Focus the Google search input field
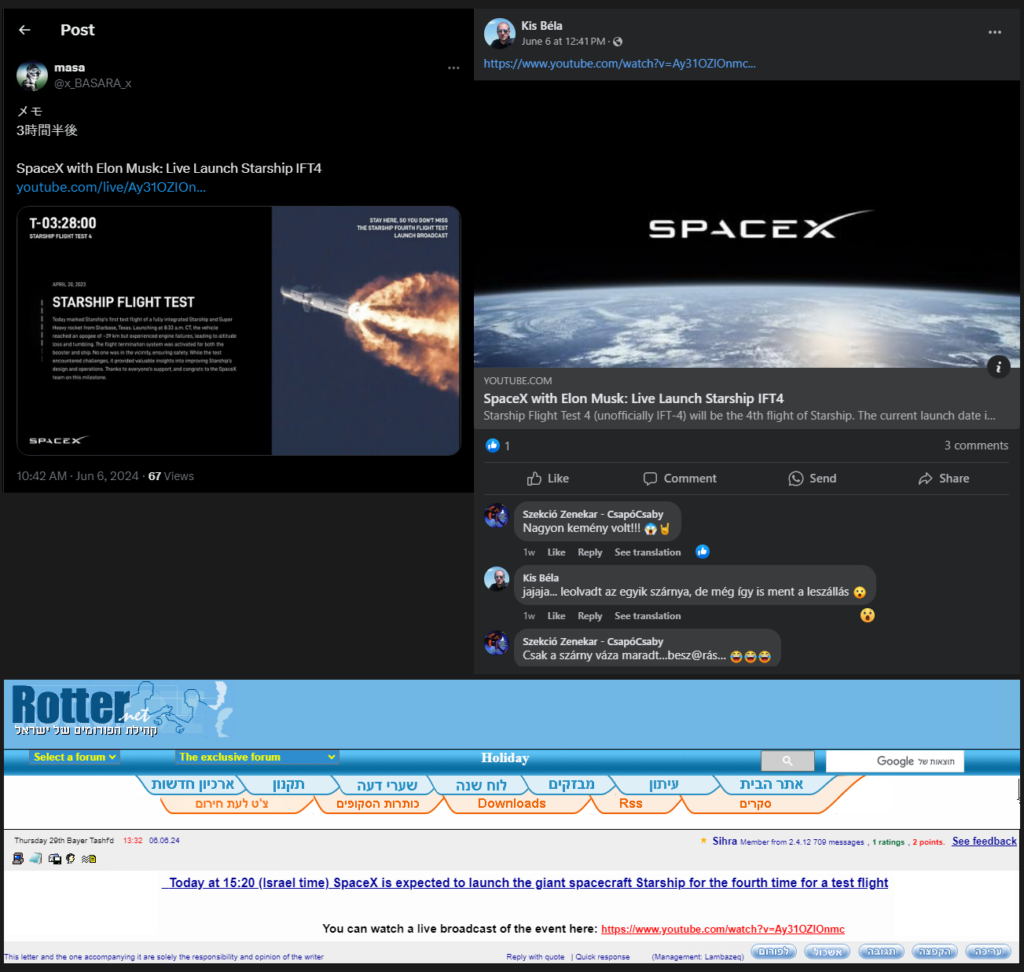The width and height of the screenshot is (1024, 972). (x=895, y=761)
